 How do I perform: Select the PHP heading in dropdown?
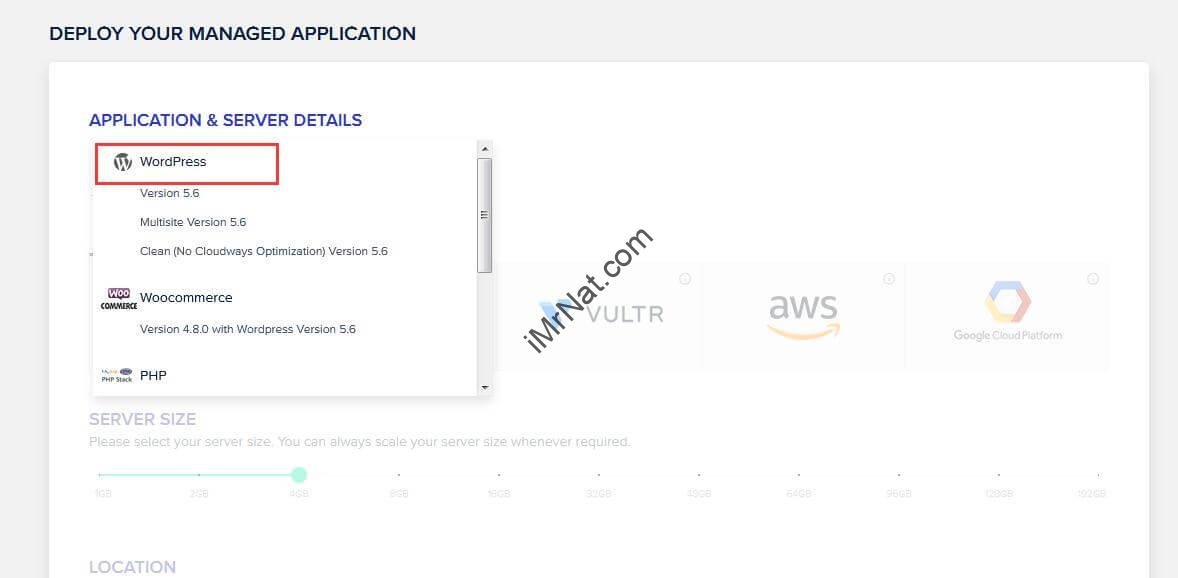pyautogui.click(x=153, y=375)
